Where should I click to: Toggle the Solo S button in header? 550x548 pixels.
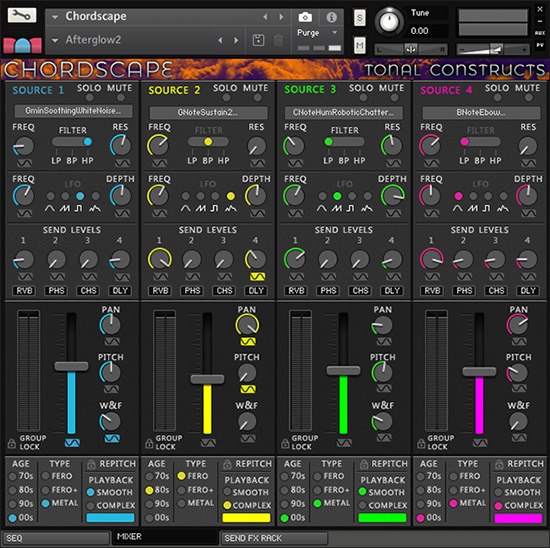[x=360, y=18]
